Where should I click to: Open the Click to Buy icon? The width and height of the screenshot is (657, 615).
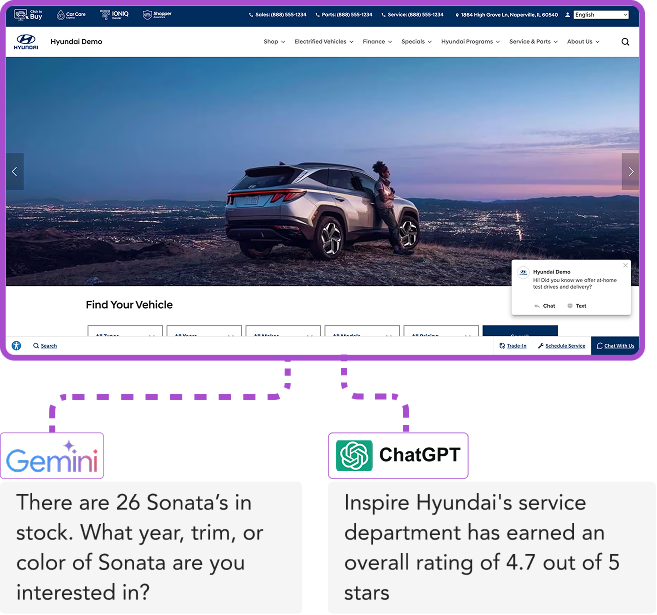[x=28, y=15]
